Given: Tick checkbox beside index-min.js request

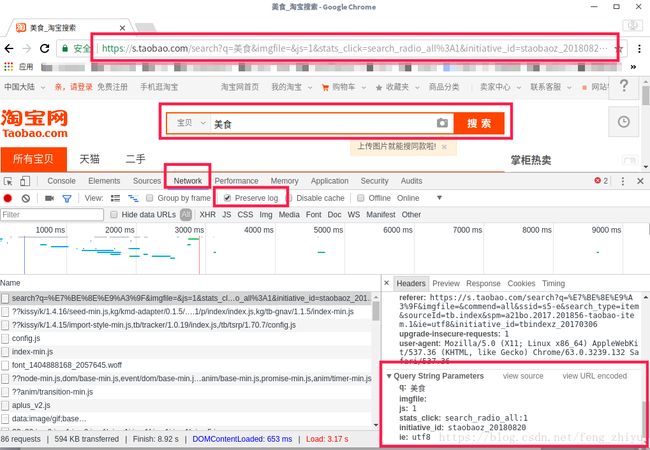Looking at the screenshot, I should click(5, 352).
